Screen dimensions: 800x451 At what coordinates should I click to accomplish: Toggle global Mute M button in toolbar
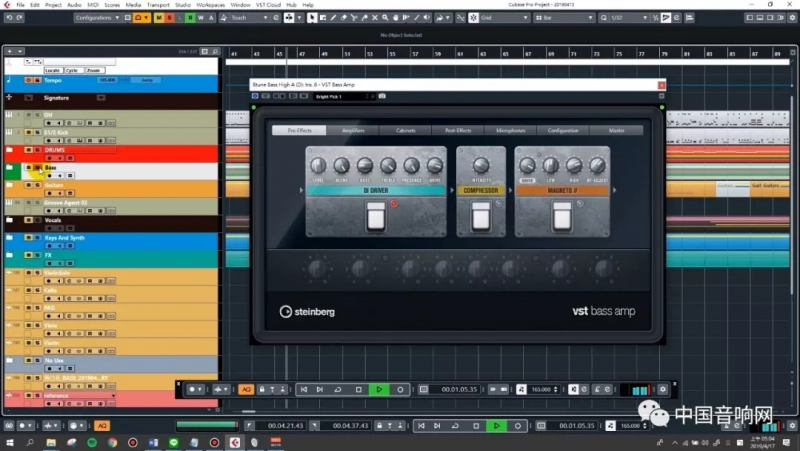click(159, 18)
